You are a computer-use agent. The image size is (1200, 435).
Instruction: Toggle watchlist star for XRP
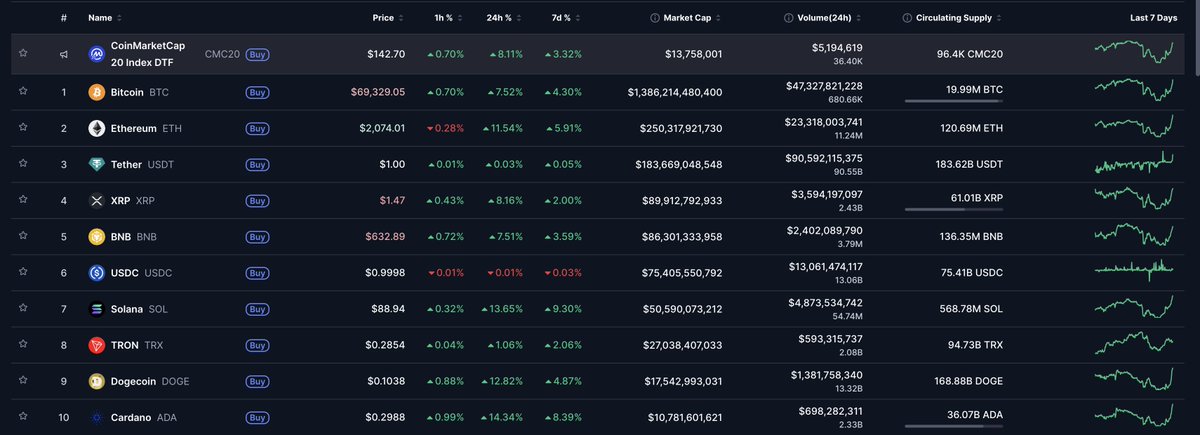point(23,200)
